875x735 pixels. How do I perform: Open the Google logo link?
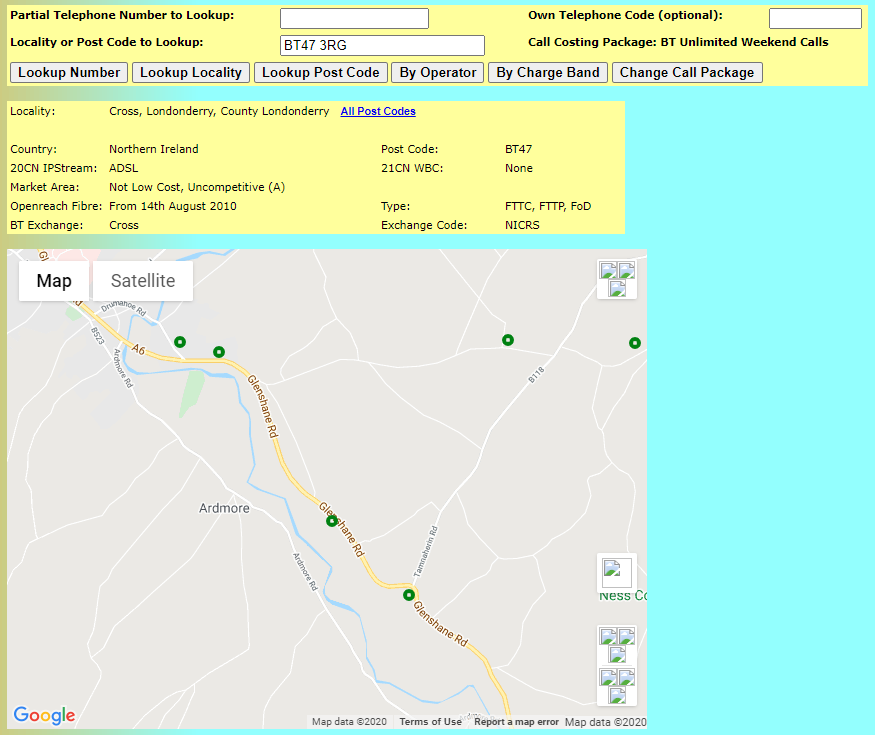[44, 715]
